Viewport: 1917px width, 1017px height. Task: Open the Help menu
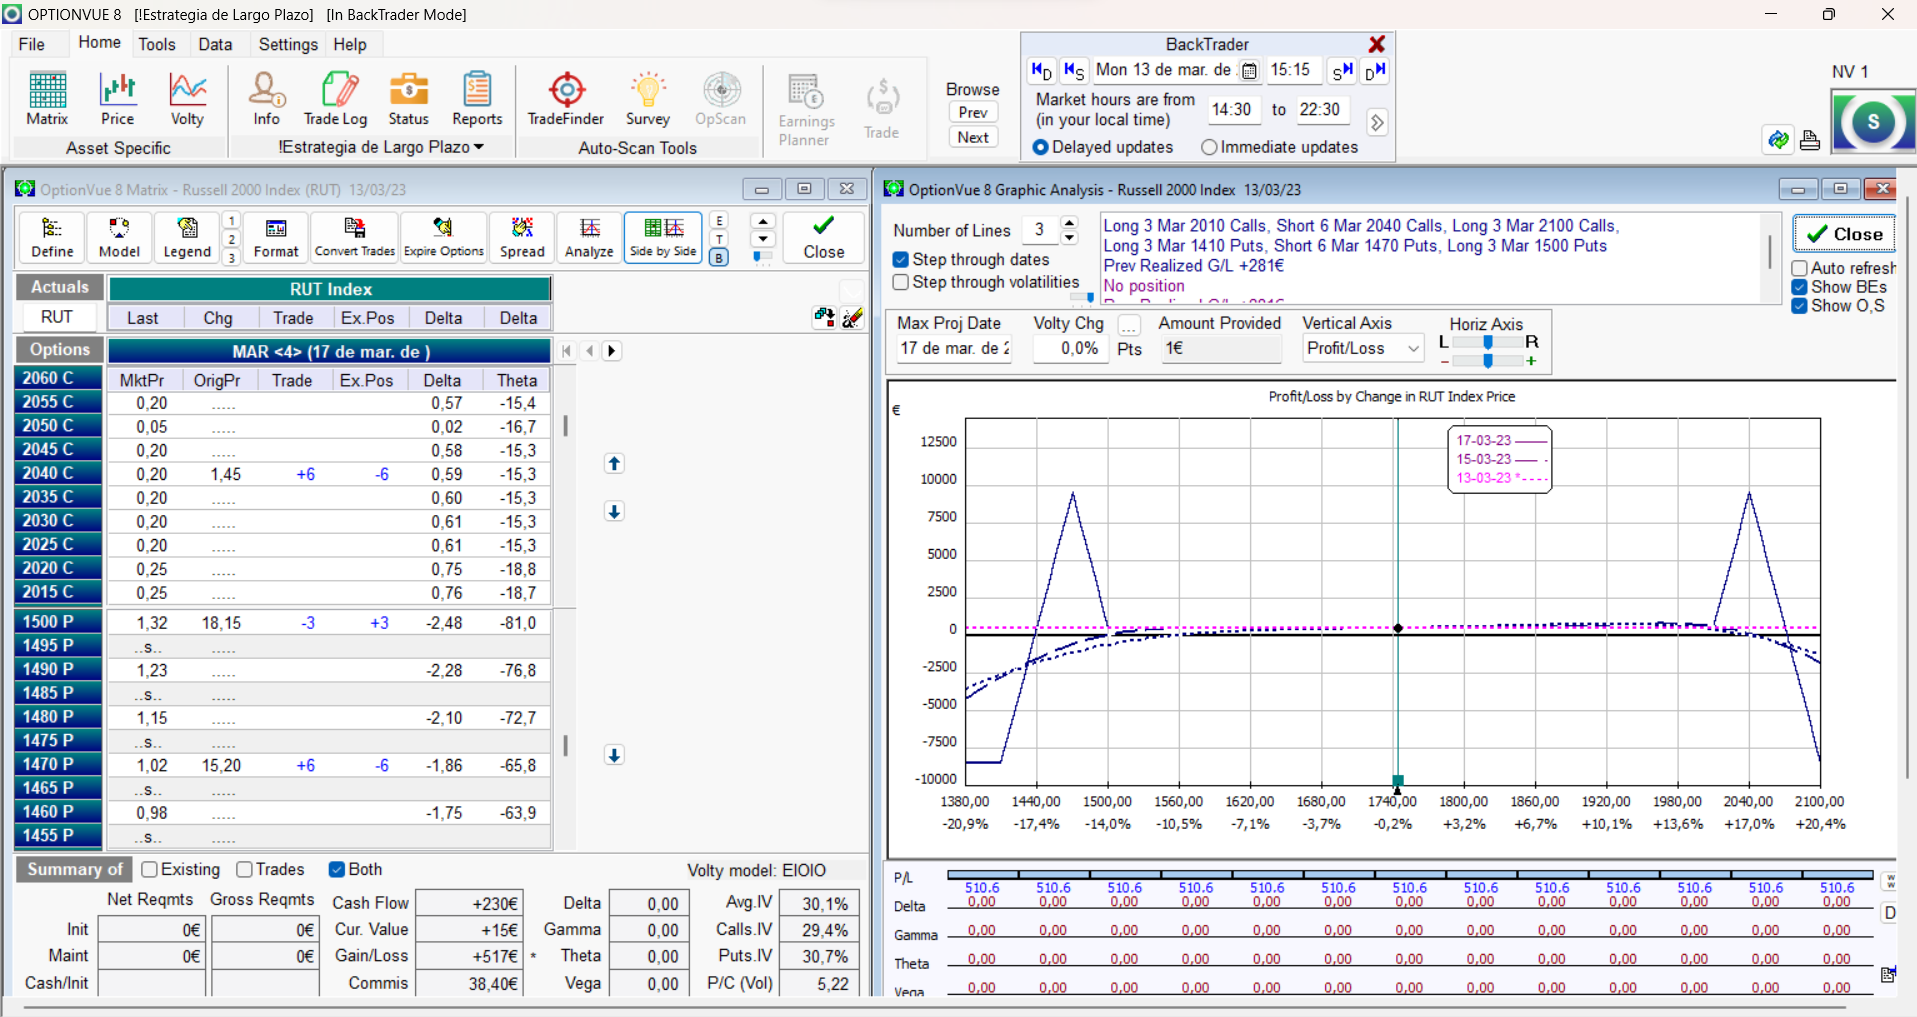point(350,44)
